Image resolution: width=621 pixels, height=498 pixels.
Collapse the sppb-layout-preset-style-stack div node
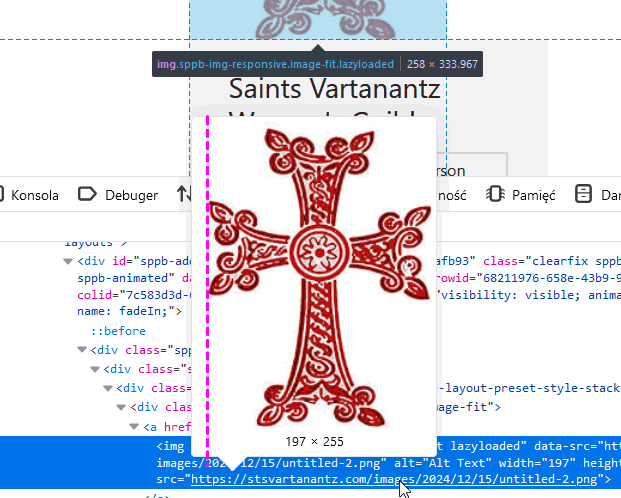pos(108,388)
